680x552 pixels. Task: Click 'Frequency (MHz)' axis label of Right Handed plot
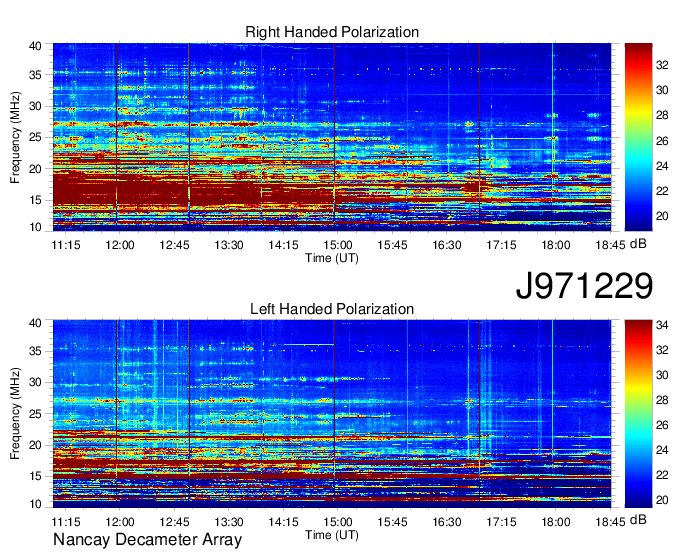point(15,137)
